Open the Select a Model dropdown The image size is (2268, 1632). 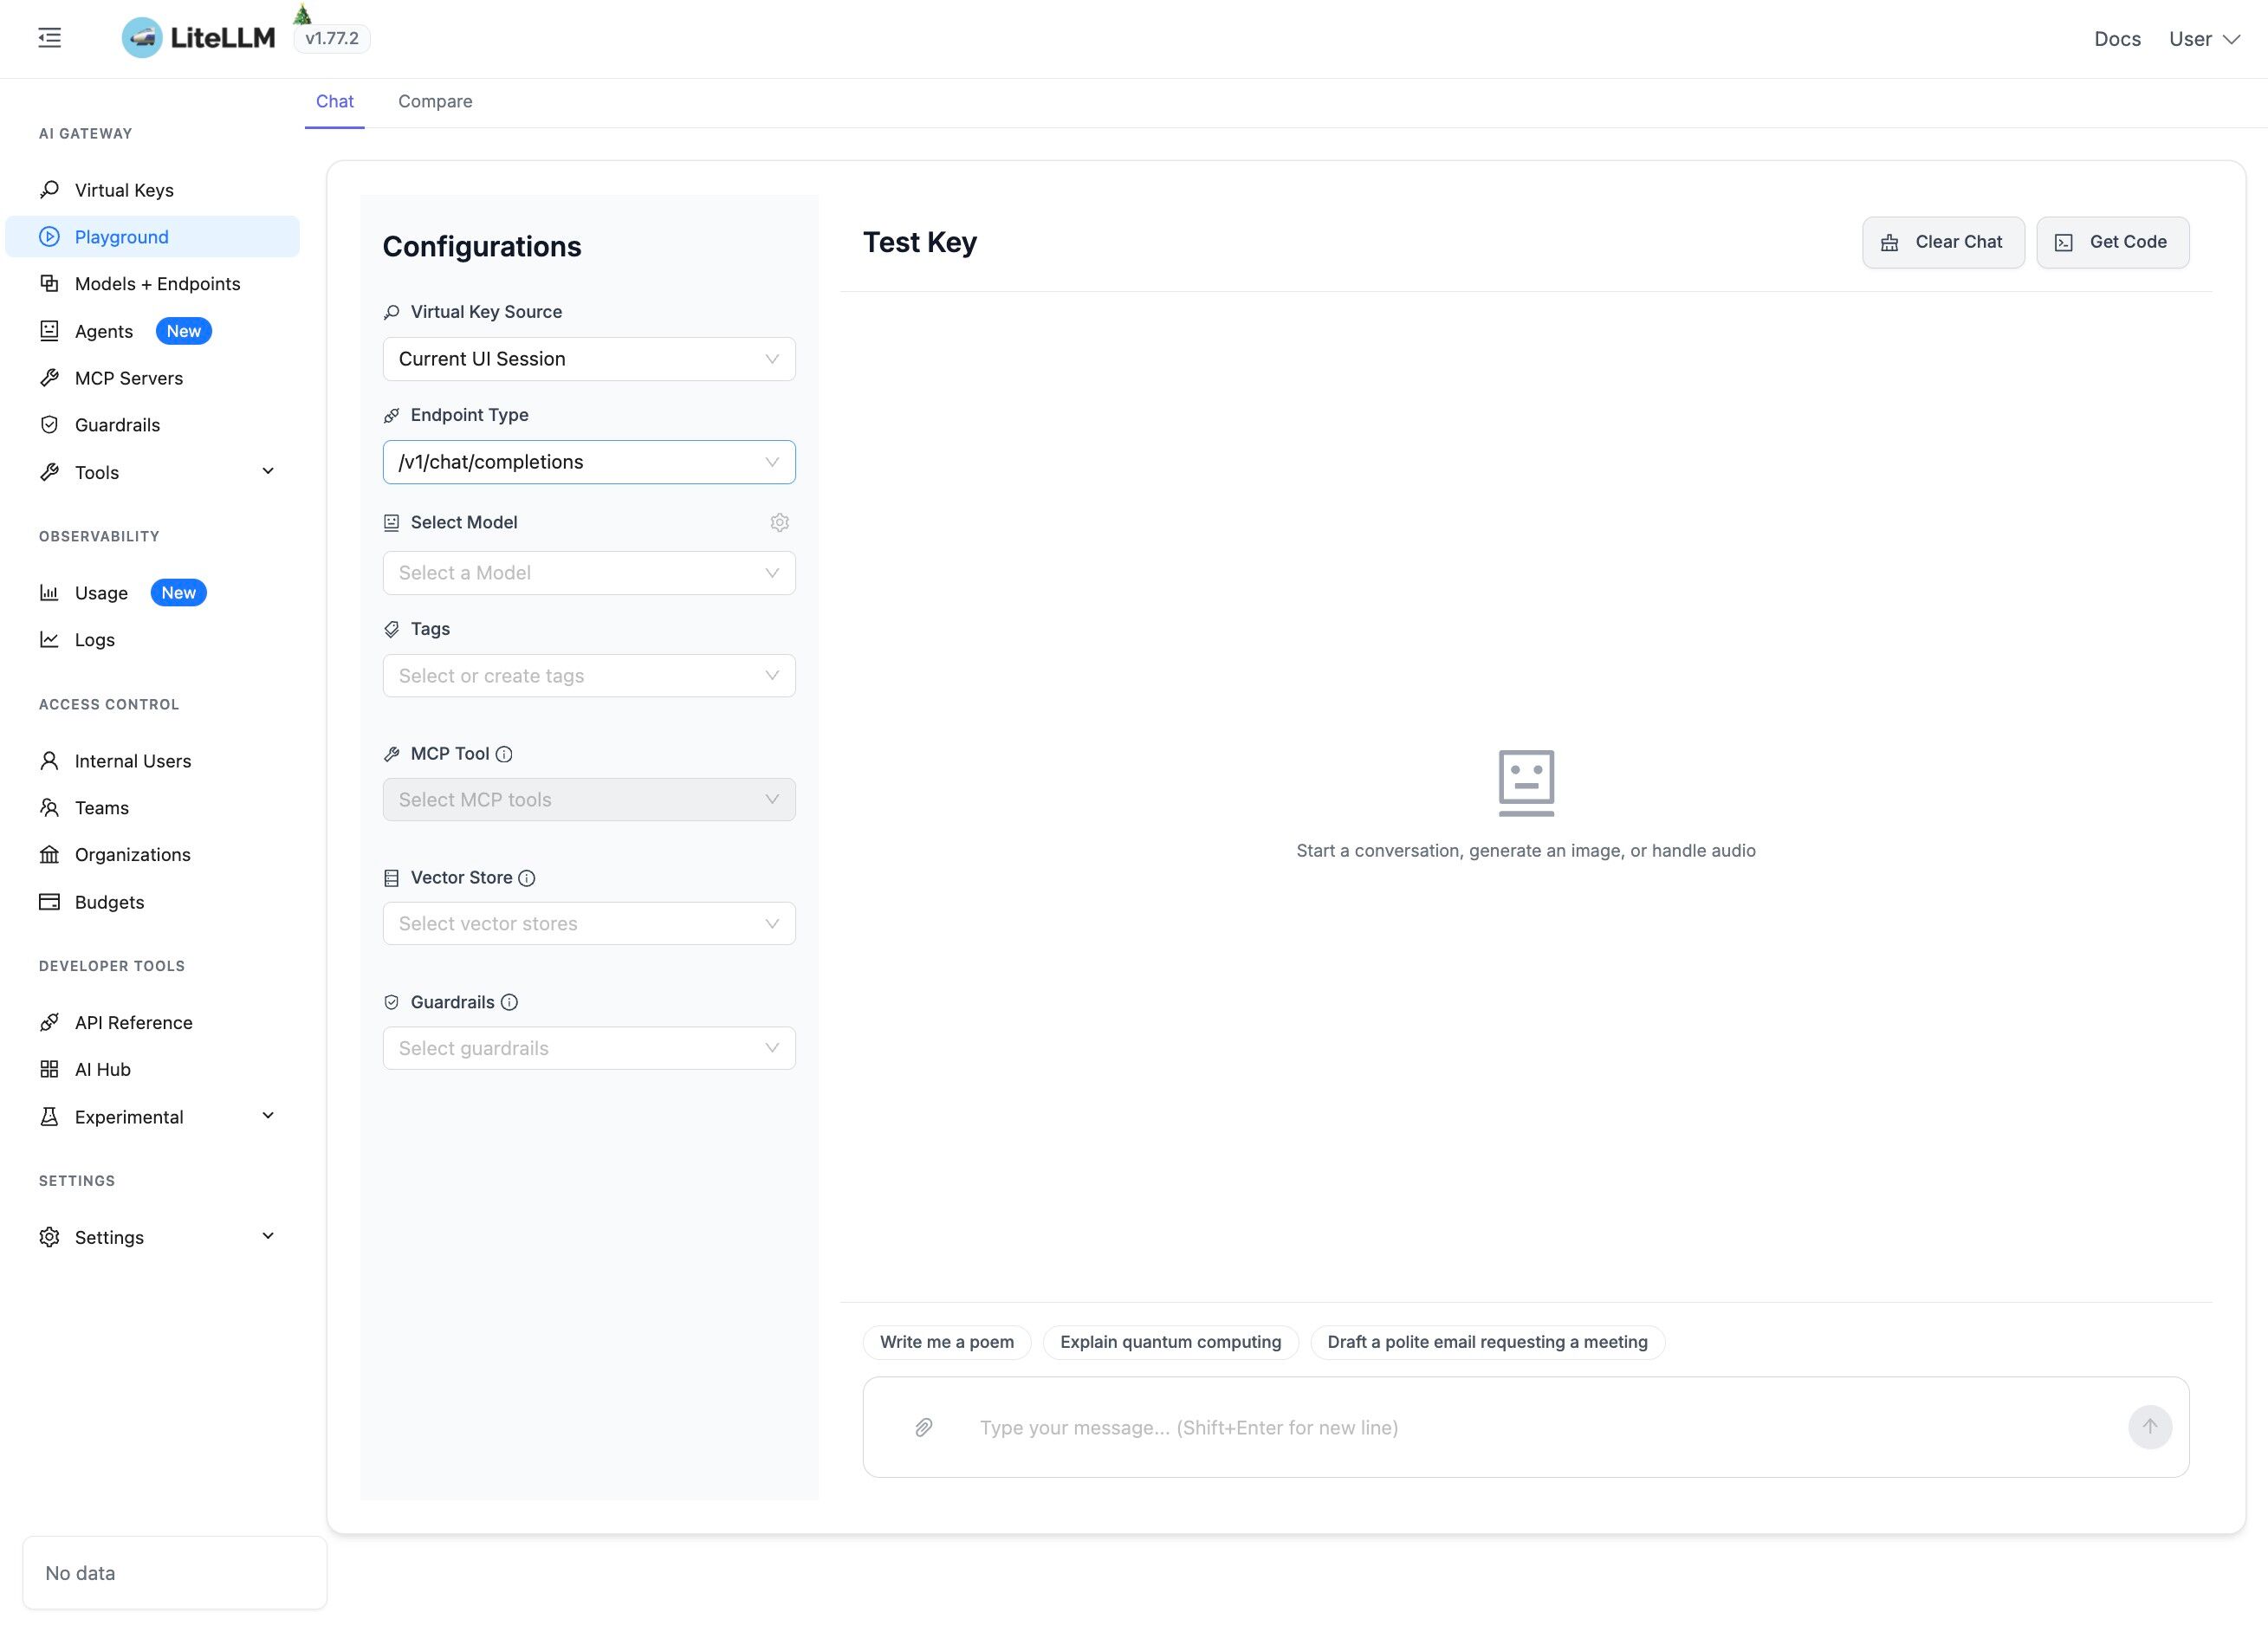[x=588, y=572]
